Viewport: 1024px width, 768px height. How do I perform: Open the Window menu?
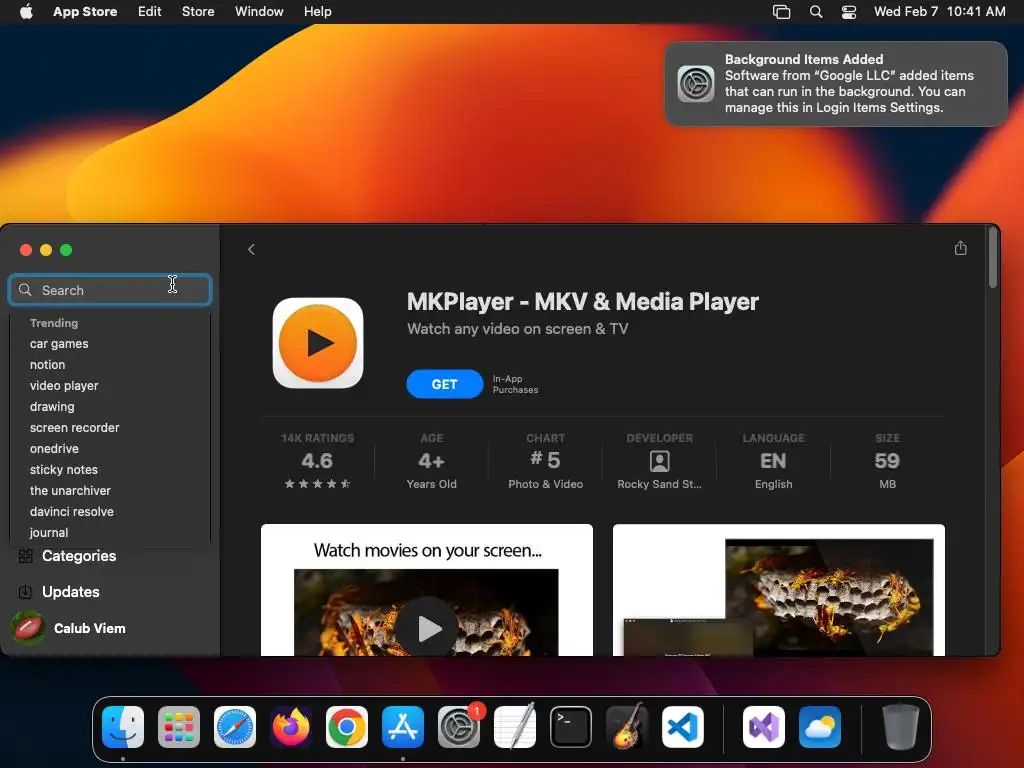click(259, 12)
